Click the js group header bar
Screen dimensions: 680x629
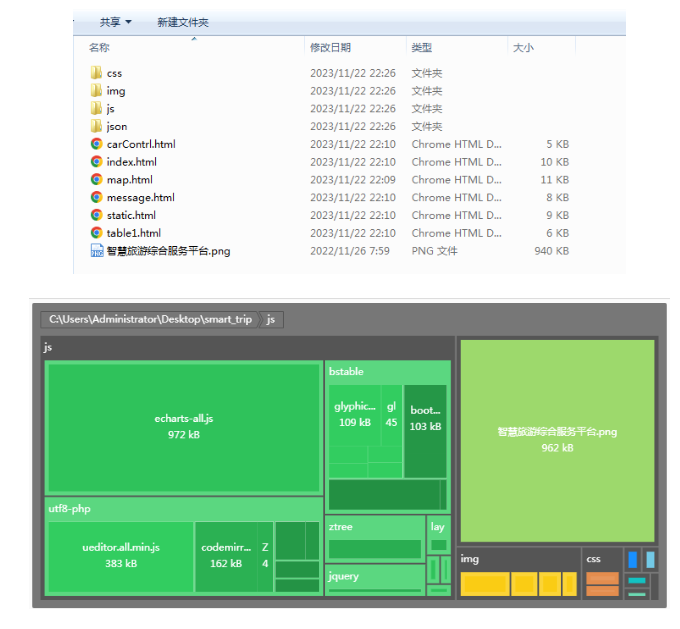point(248,347)
